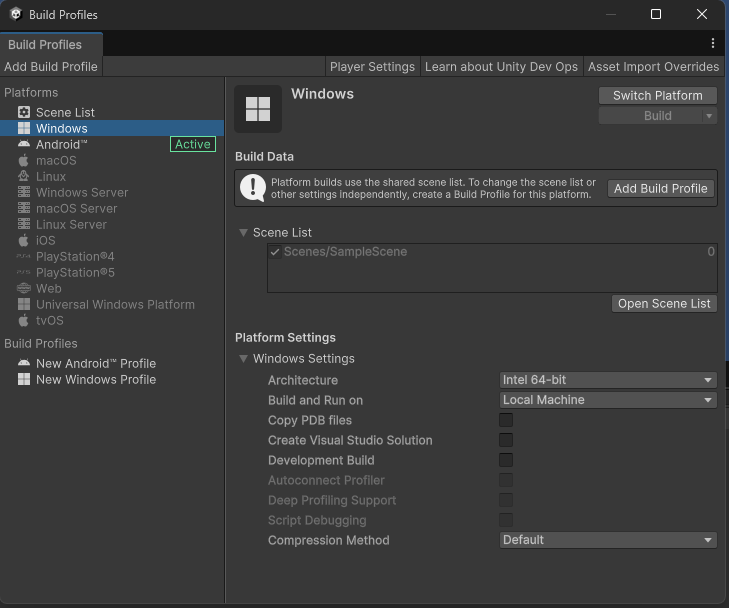The height and width of the screenshot is (608, 729).
Task: Open the Architecture dropdown
Action: (x=608, y=380)
